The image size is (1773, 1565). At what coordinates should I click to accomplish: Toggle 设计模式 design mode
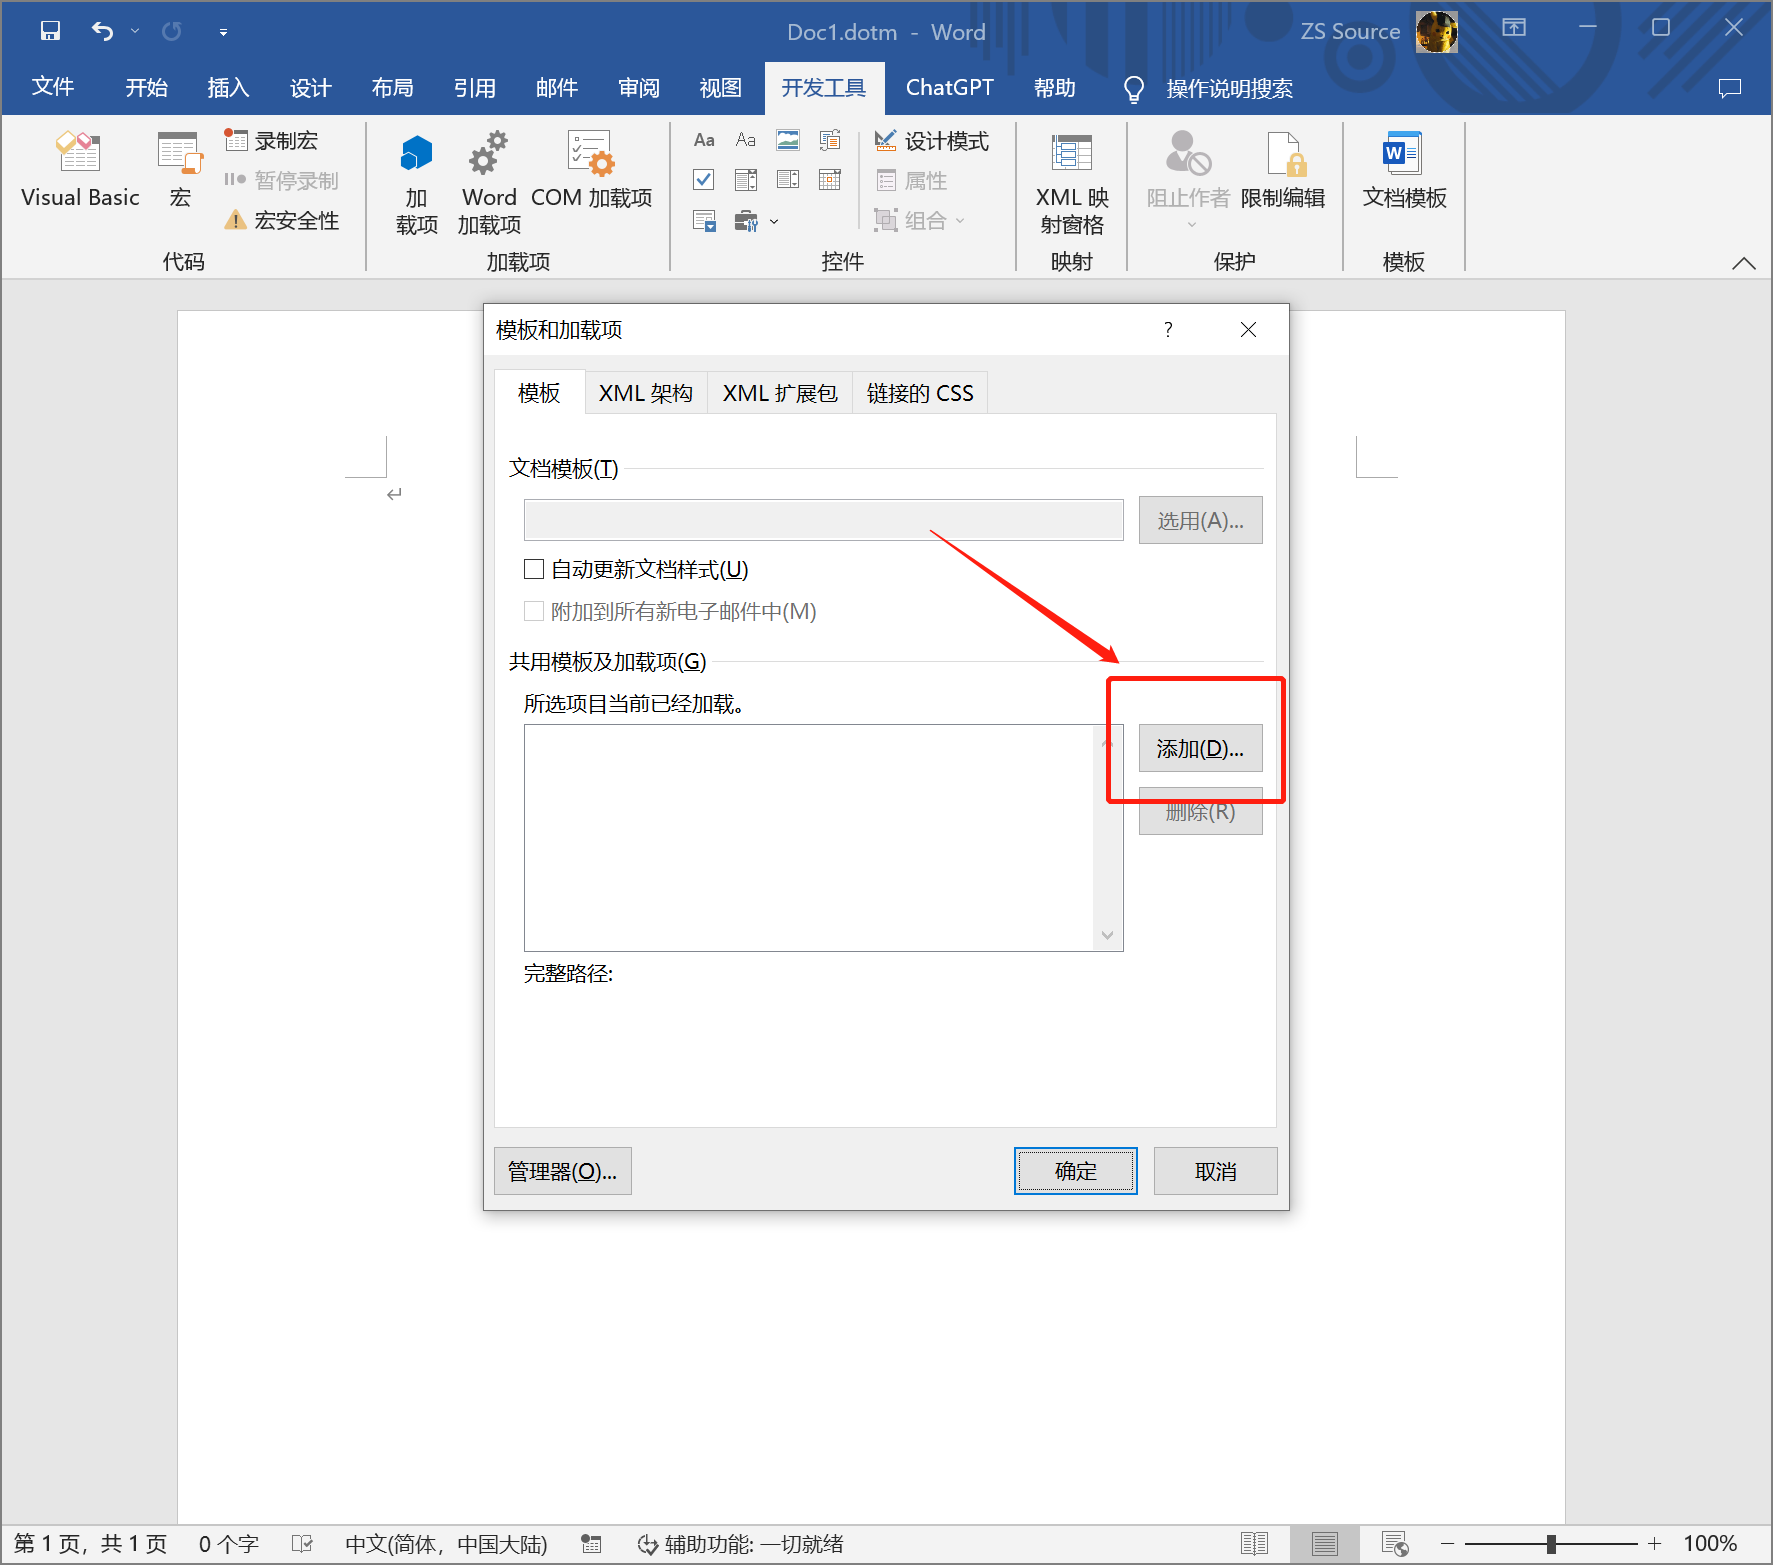[931, 141]
